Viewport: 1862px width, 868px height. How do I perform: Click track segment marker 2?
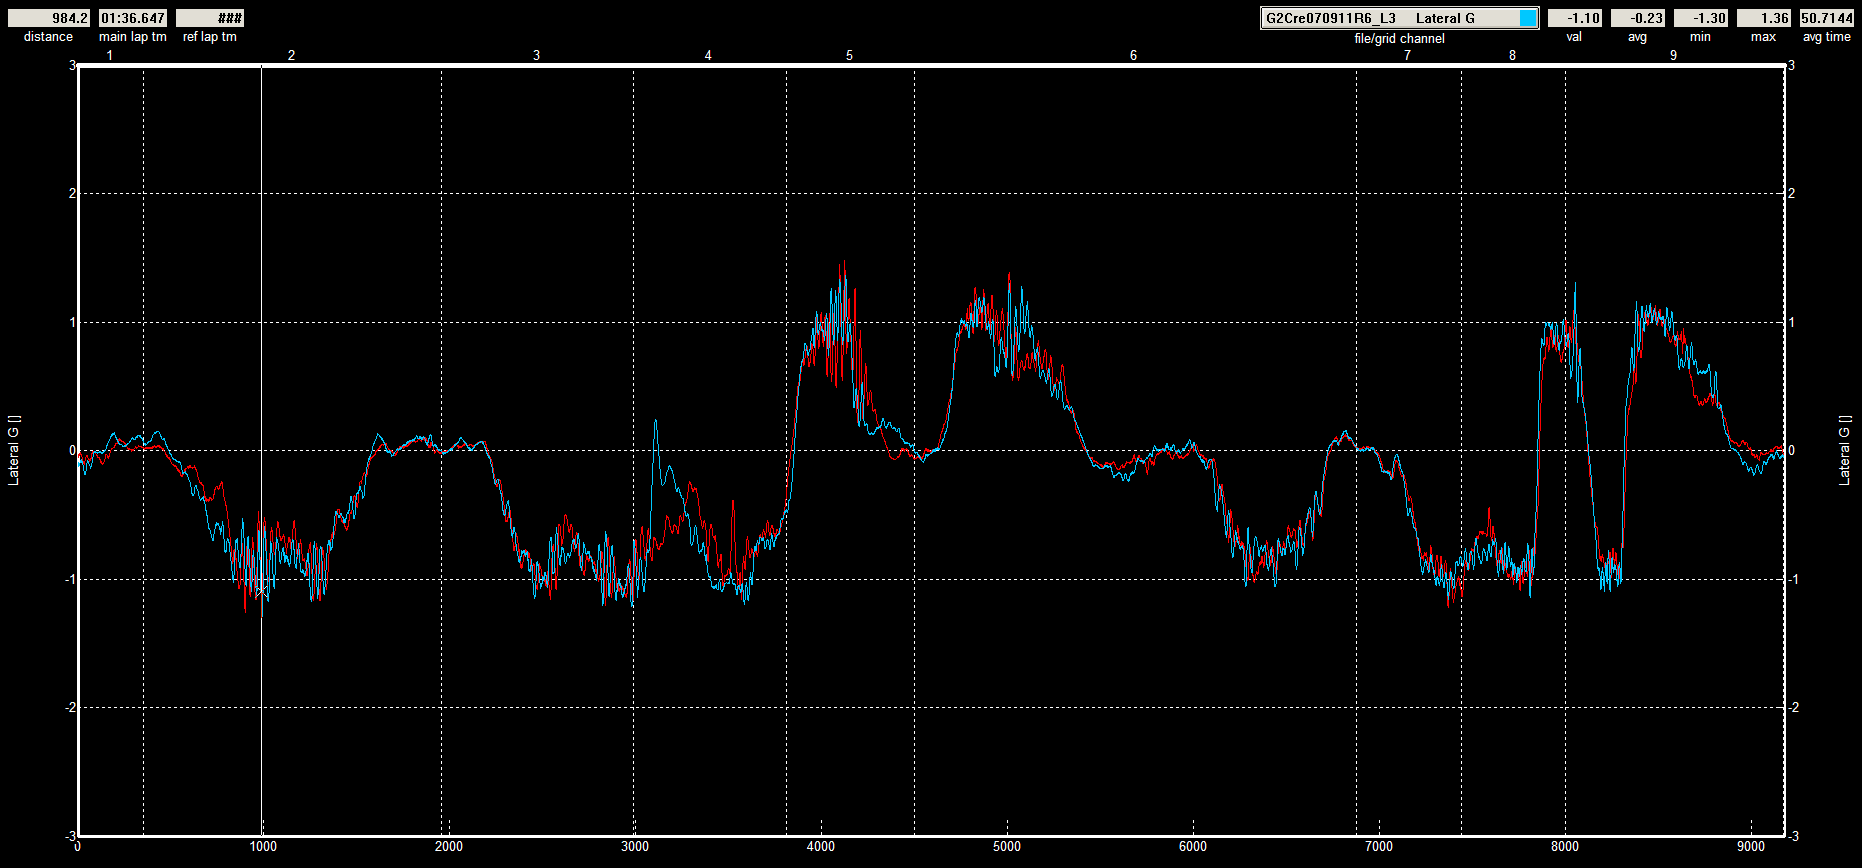292,55
